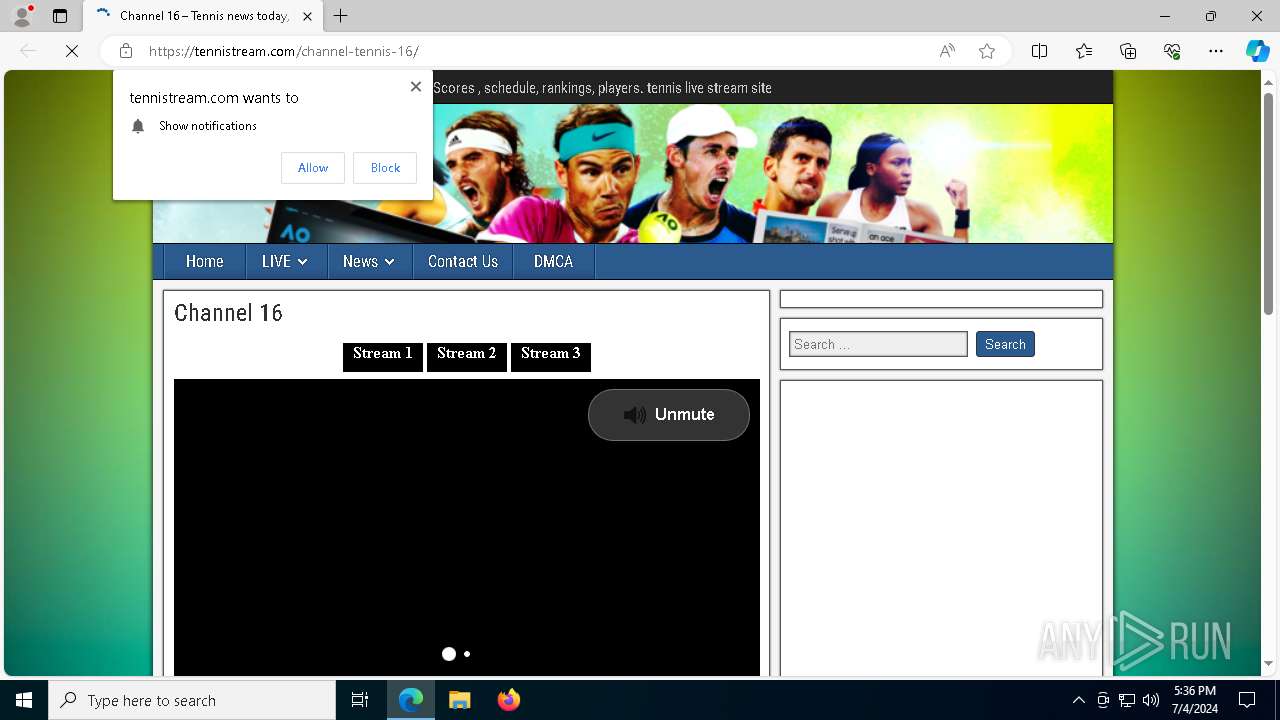Go to the Home menu item
Image resolution: width=1280 pixels, height=720 pixels.
(x=205, y=261)
